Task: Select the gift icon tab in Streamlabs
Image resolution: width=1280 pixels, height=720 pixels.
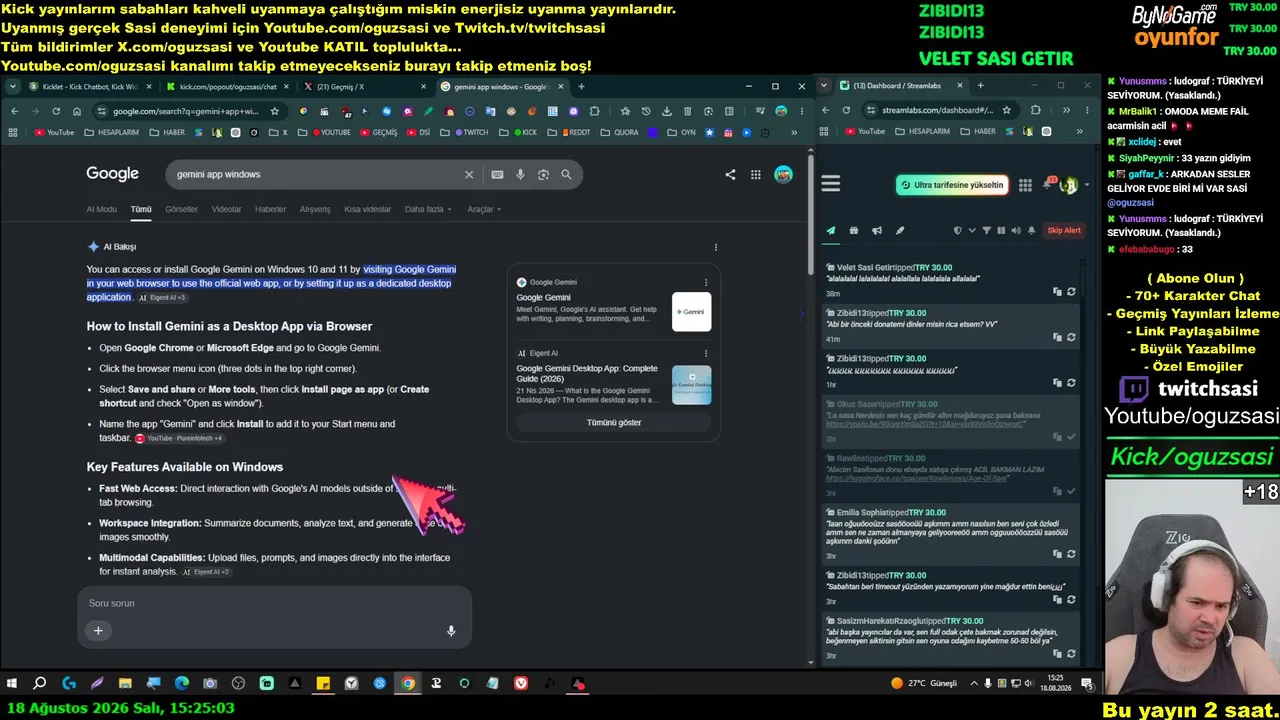Action: [854, 230]
